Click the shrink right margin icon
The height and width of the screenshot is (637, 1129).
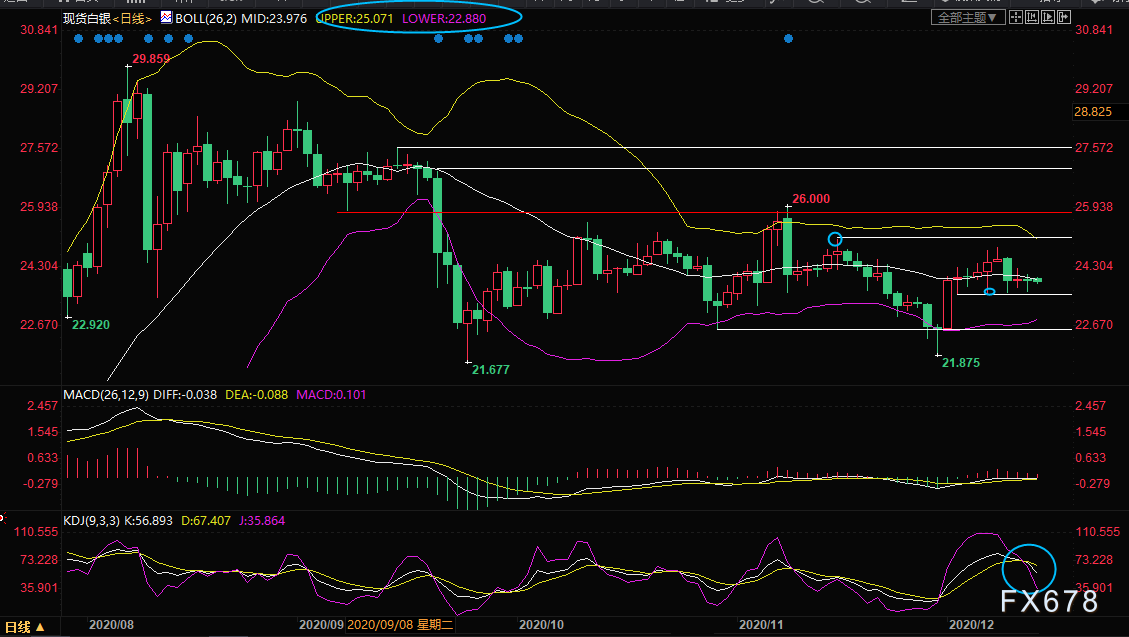pos(1064,17)
